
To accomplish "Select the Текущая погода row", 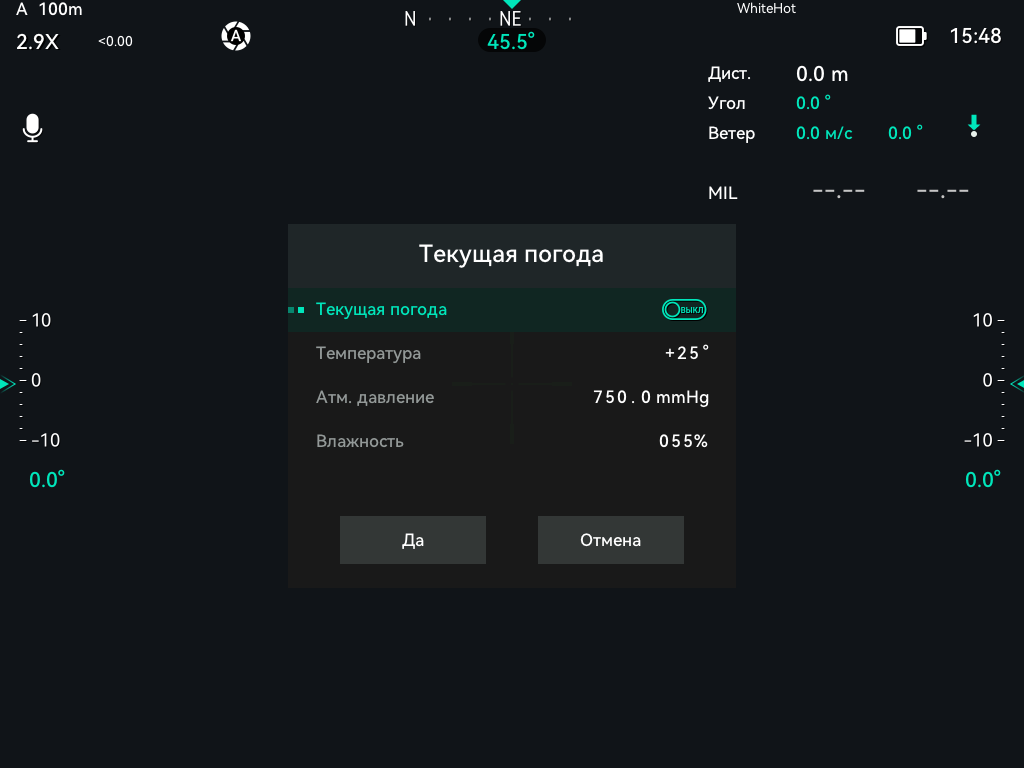I will coord(512,310).
